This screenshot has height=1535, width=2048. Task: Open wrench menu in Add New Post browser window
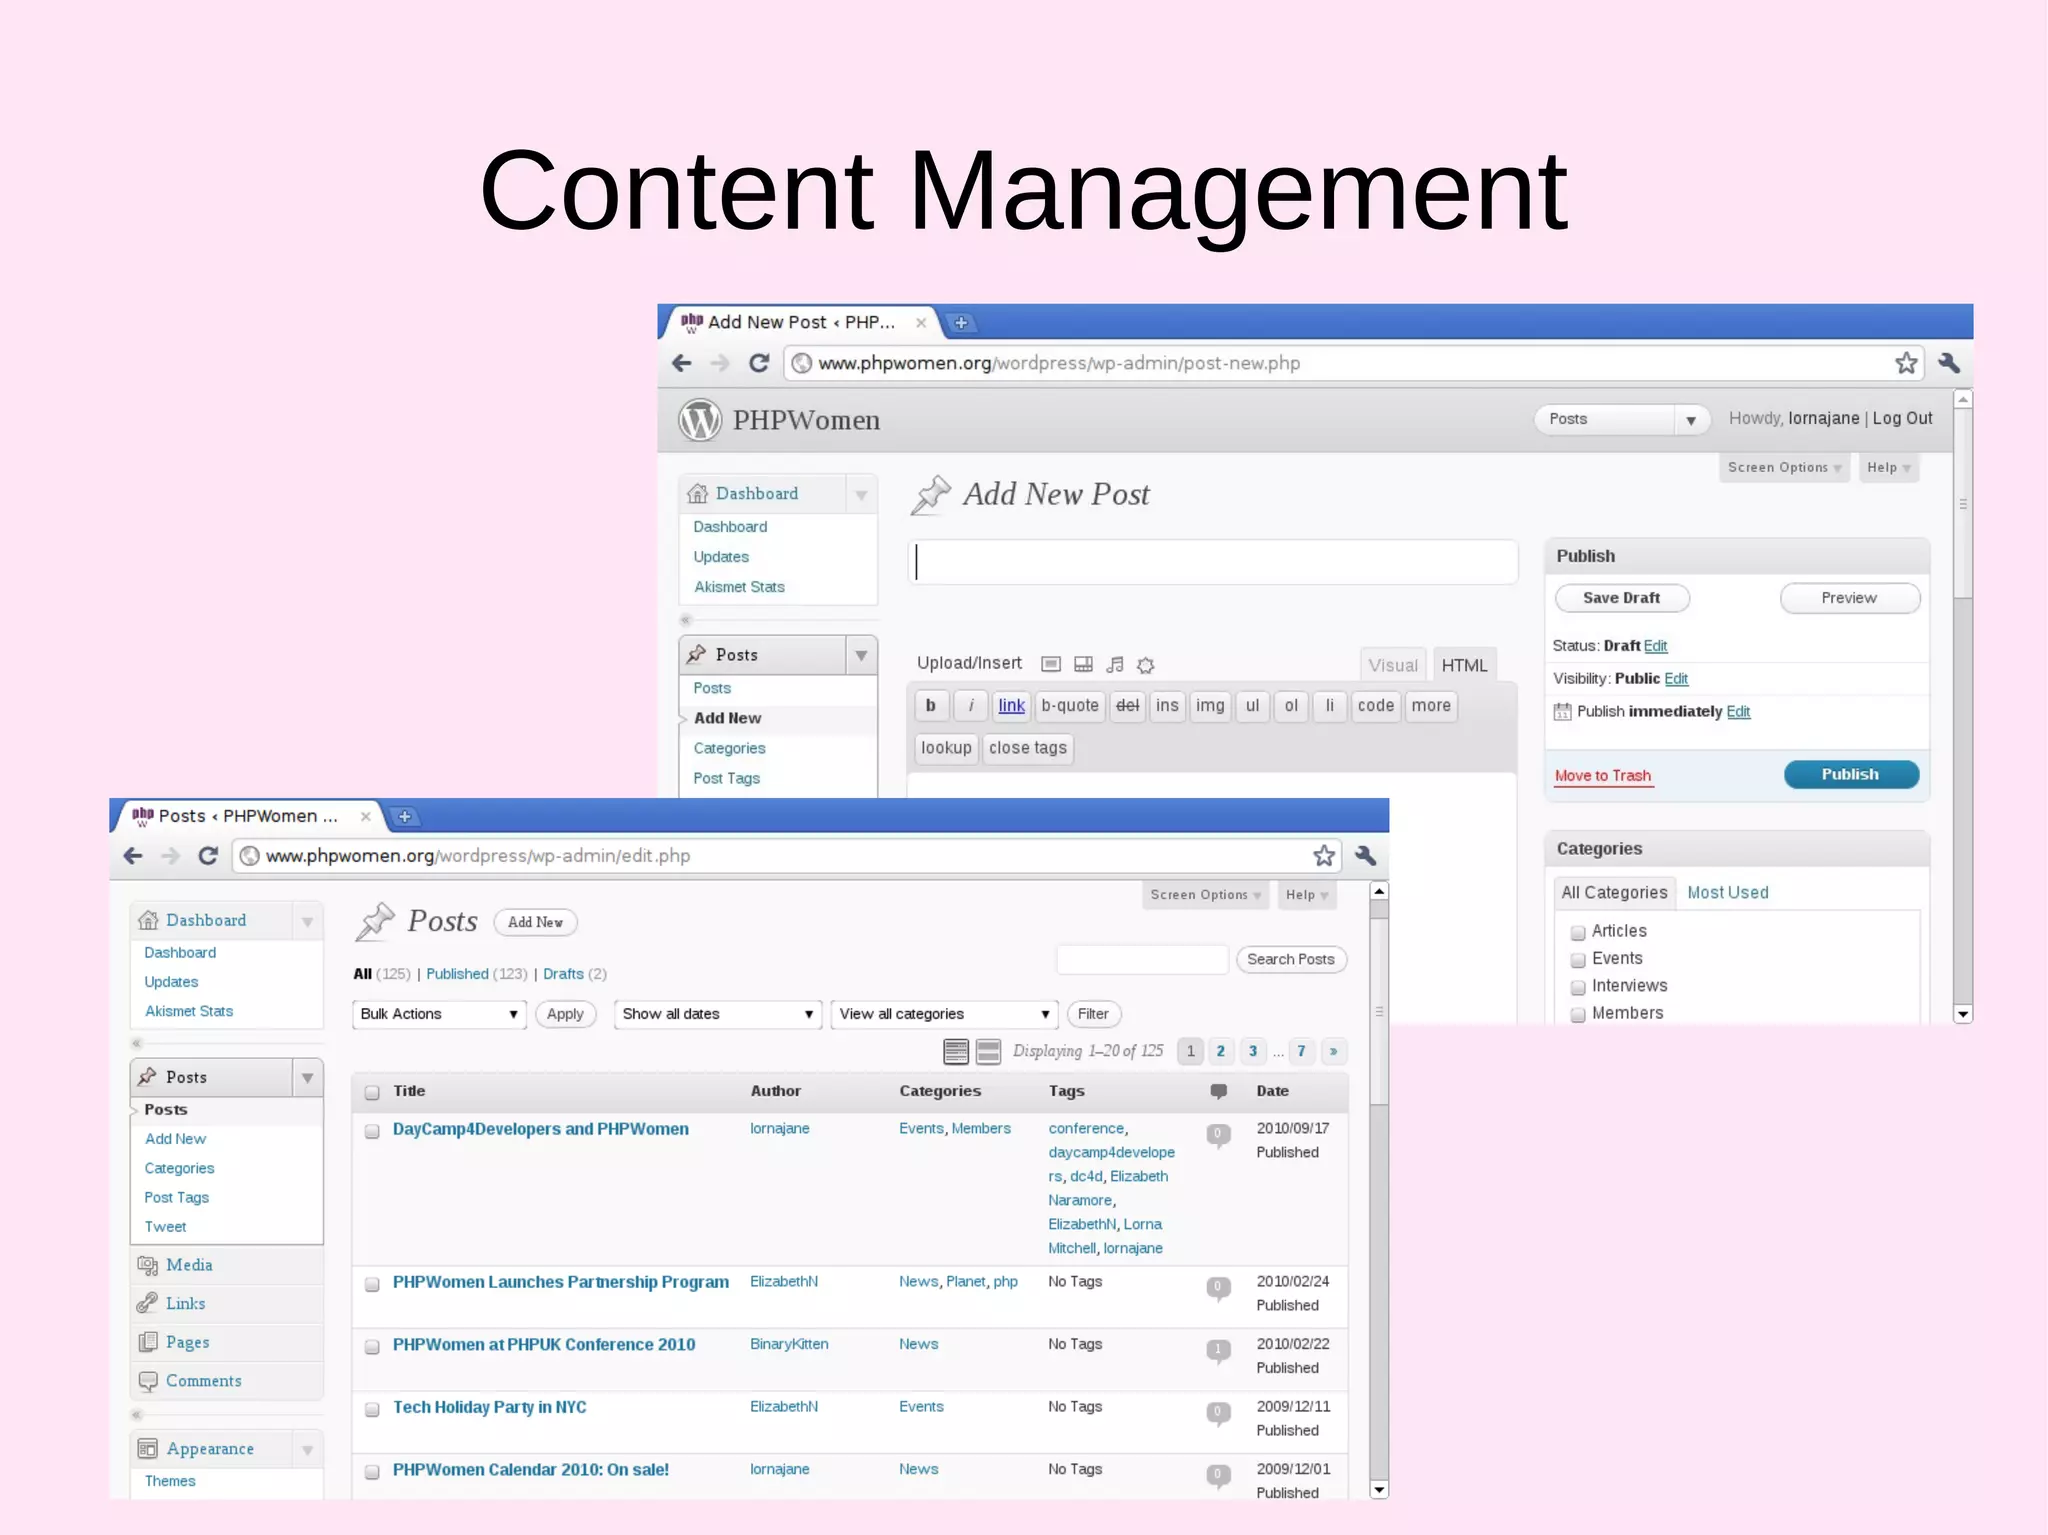[x=1948, y=363]
